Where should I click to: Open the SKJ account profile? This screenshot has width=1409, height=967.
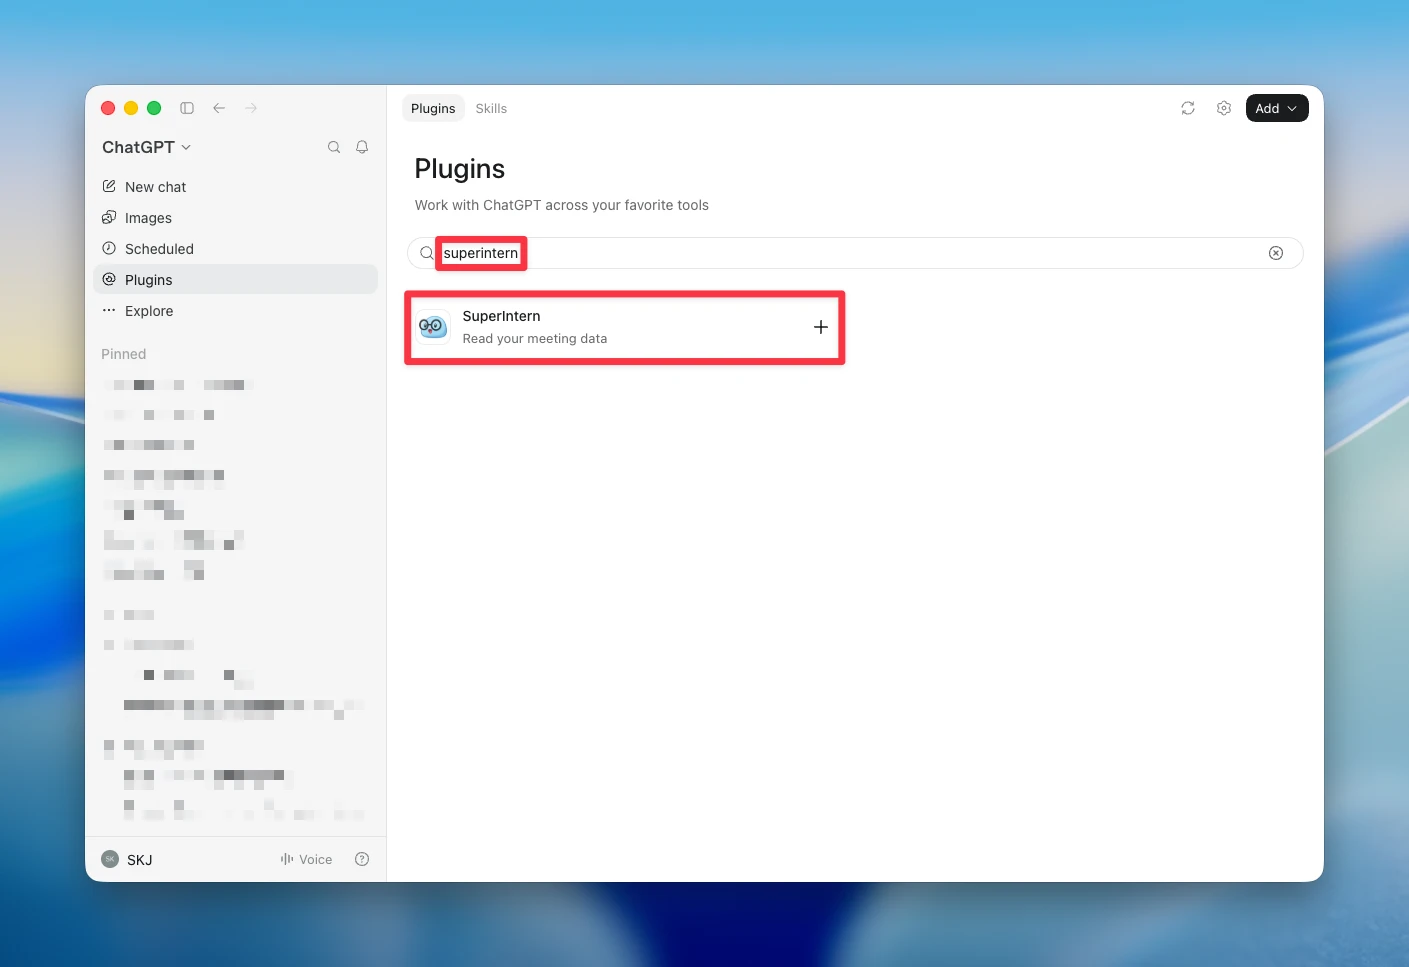[128, 859]
